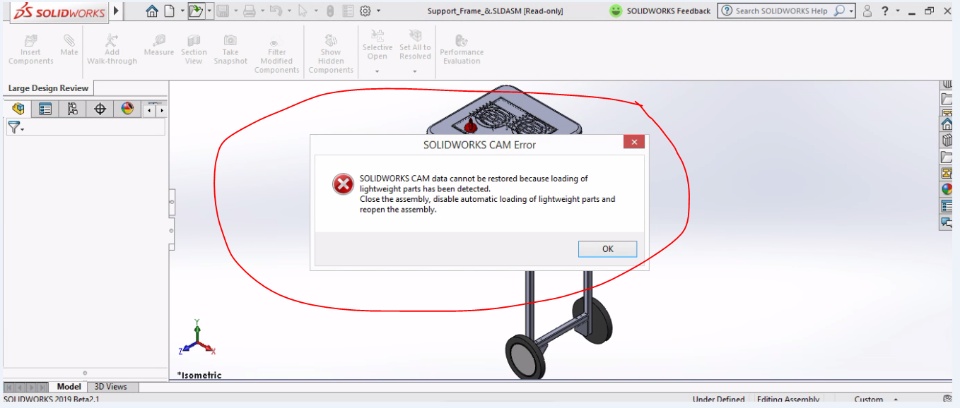Click the XYZ orientation triad
This screenshot has height=408, width=960.
[x=197, y=338]
